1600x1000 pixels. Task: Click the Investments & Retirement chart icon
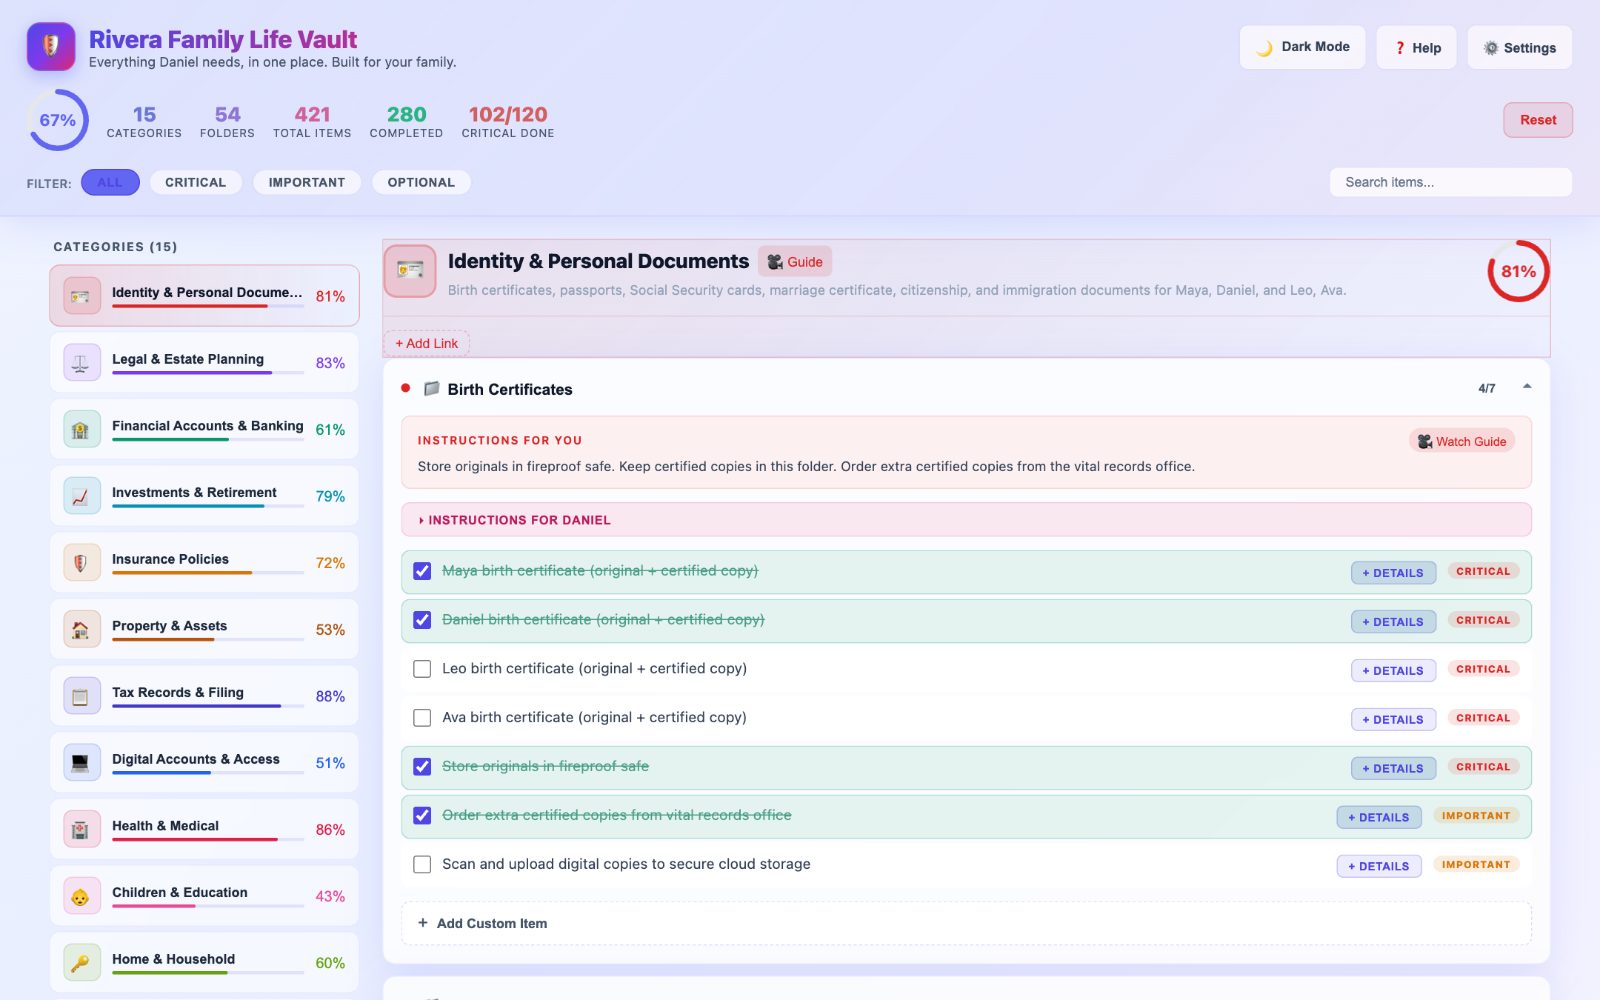(81, 496)
